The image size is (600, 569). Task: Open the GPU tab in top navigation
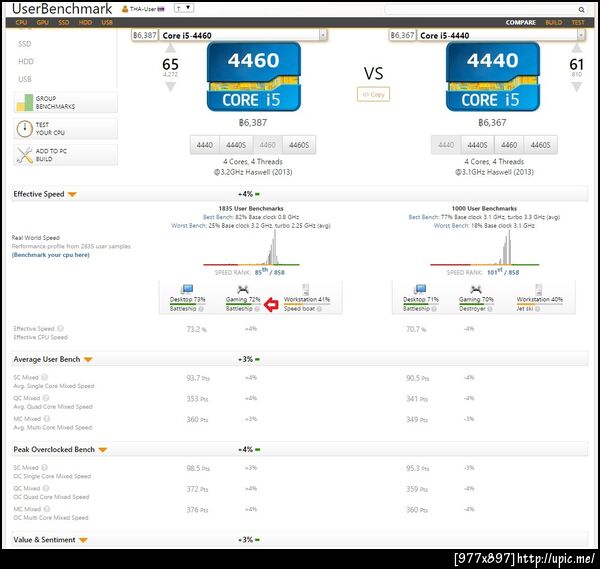42,23
